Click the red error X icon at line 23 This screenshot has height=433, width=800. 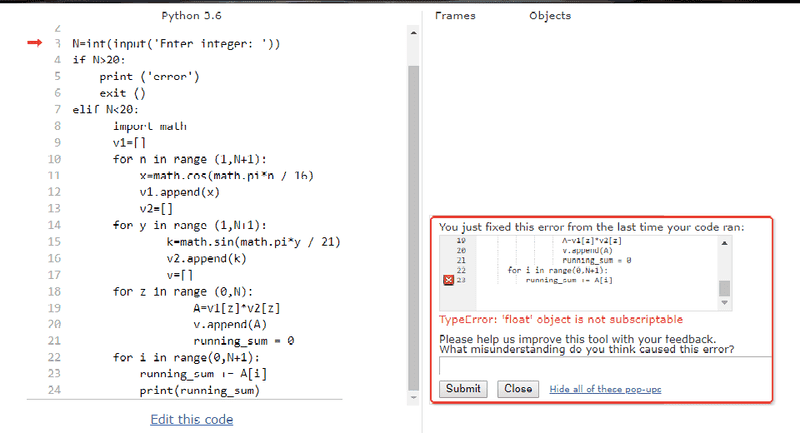click(x=448, y=280)
